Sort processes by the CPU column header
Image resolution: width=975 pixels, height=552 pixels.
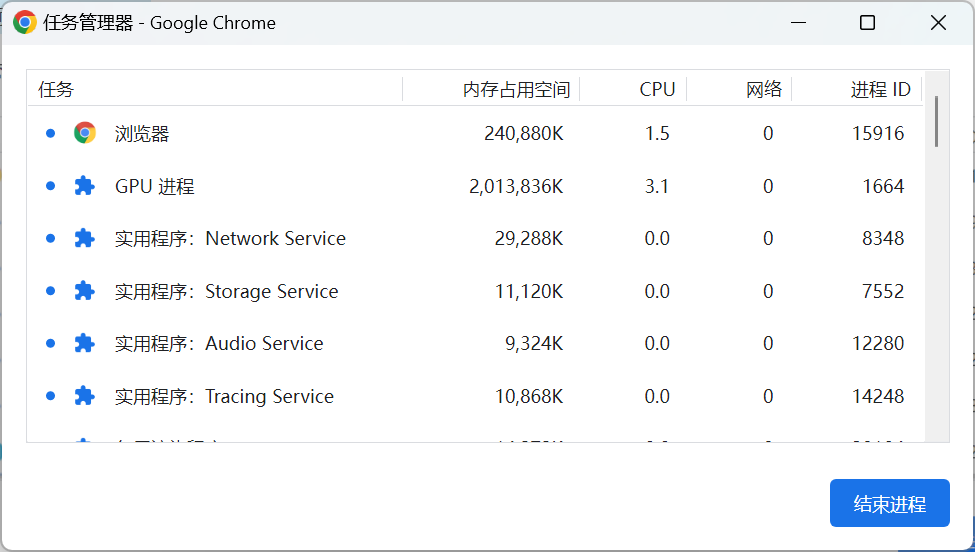pyautogui.click(x=657, y=90)
